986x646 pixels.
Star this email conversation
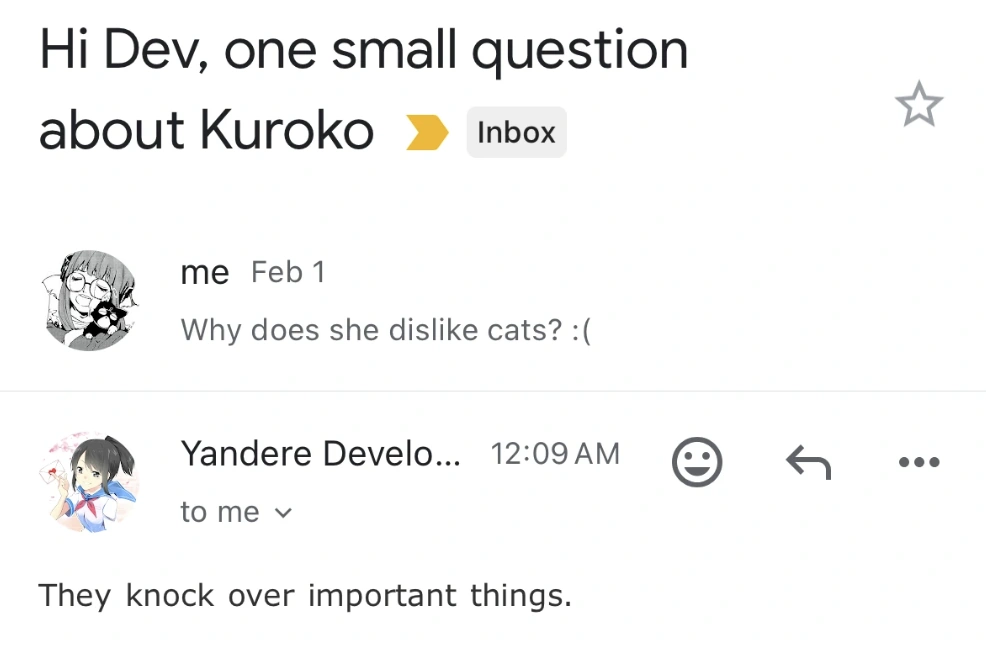(x=918, y=105)
